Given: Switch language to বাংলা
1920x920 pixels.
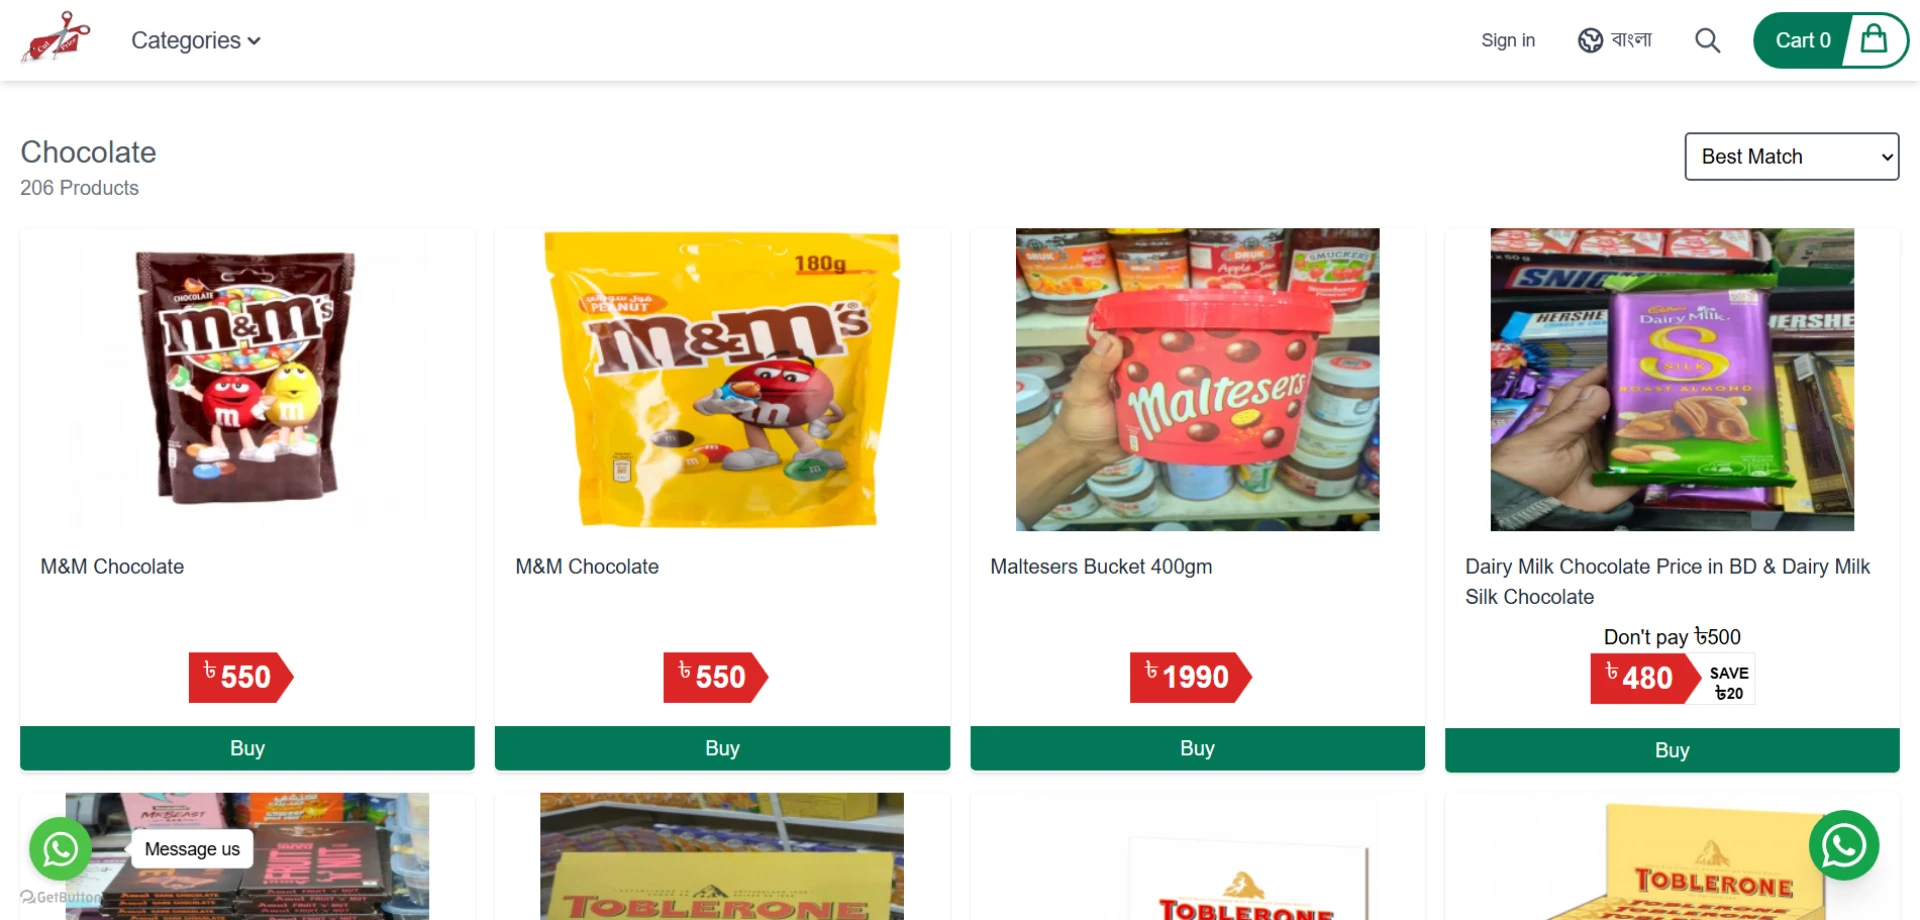Looking at the screenshot, I should pos(1631,40).
